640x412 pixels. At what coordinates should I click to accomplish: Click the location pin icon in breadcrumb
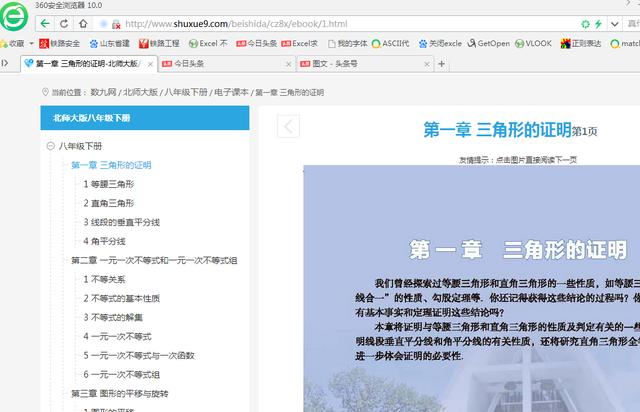pos(45,92)
